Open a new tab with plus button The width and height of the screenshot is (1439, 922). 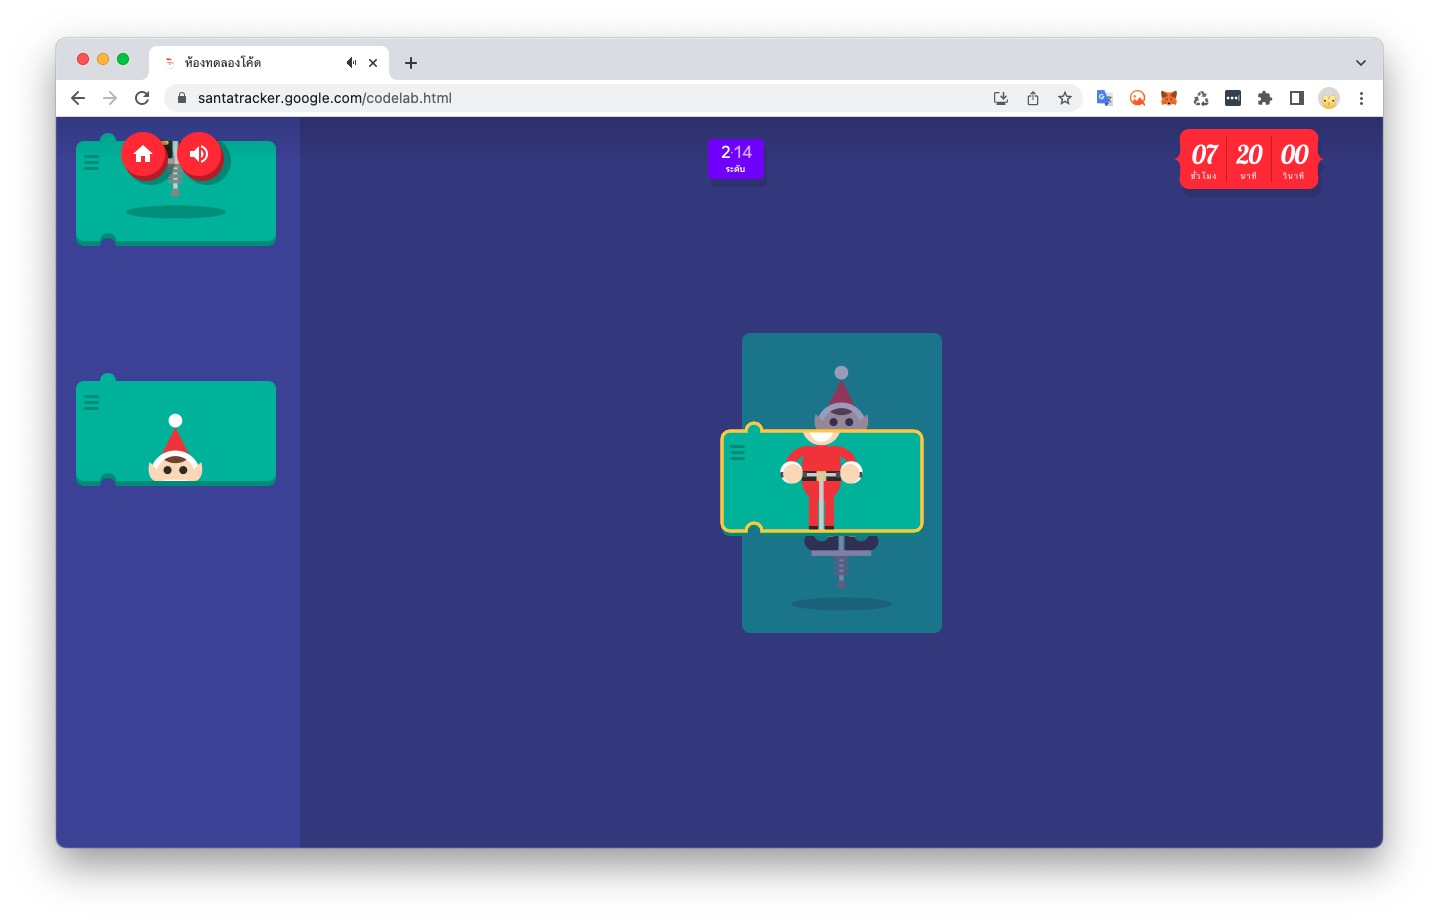[410, 63]
